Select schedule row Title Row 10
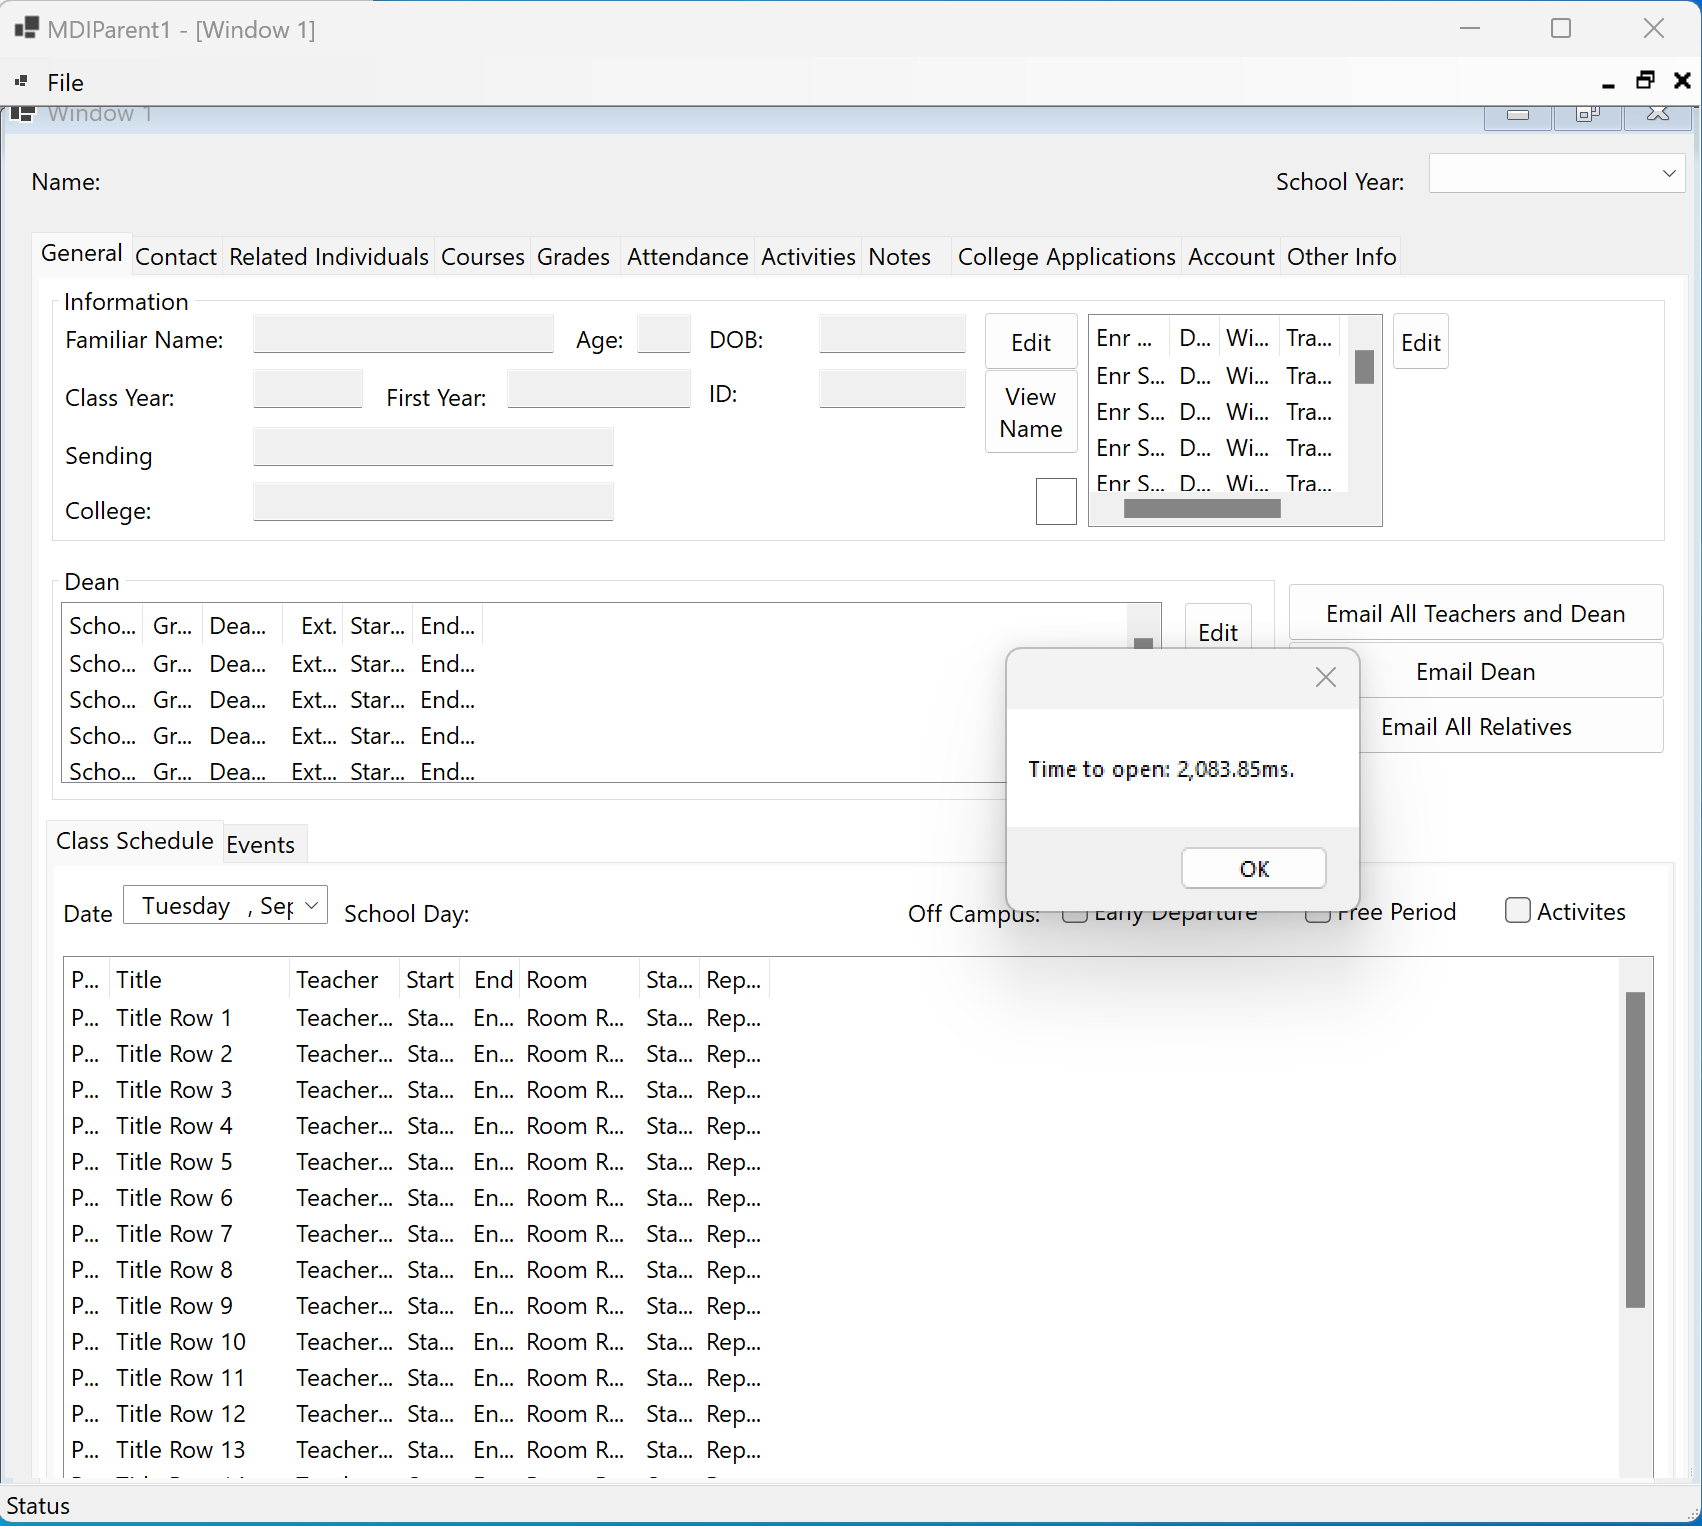 coord(417,1342)
